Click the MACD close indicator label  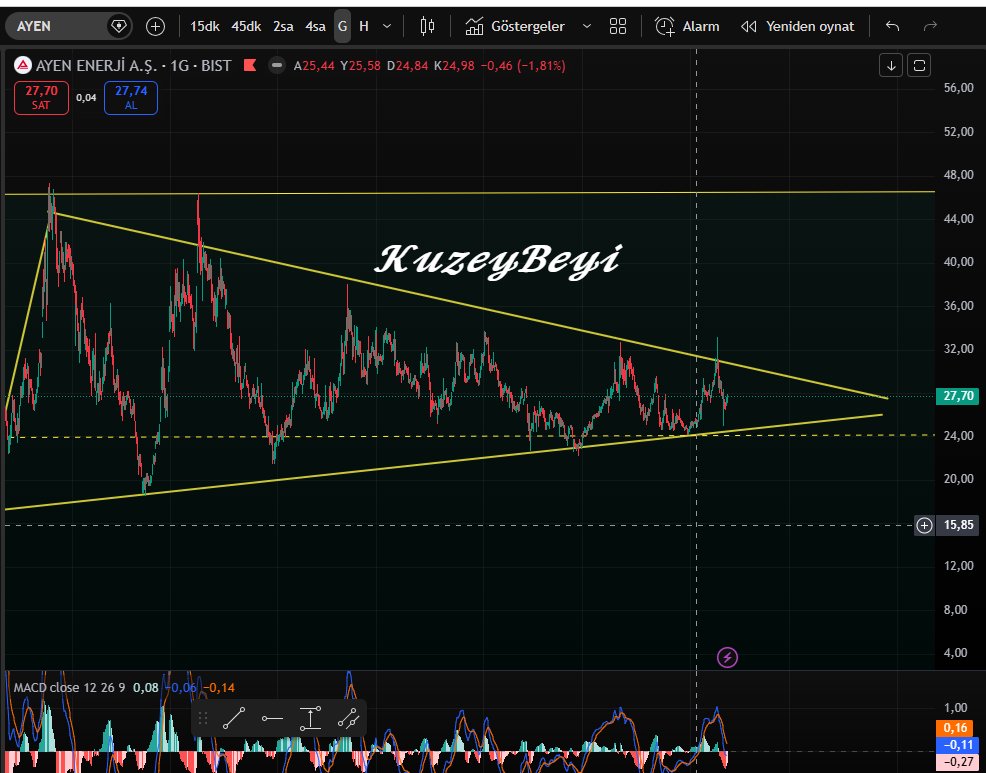tap(48, 687)
